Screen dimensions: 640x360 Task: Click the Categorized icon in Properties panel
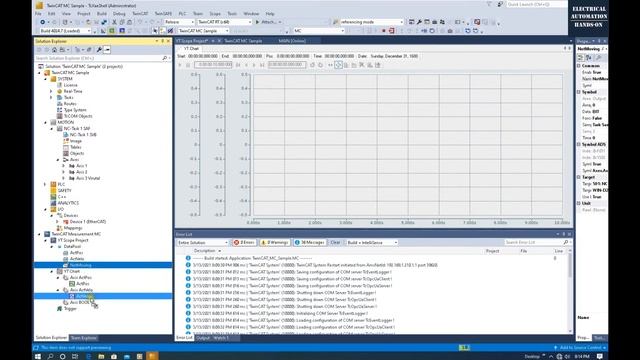click(580, 58)
